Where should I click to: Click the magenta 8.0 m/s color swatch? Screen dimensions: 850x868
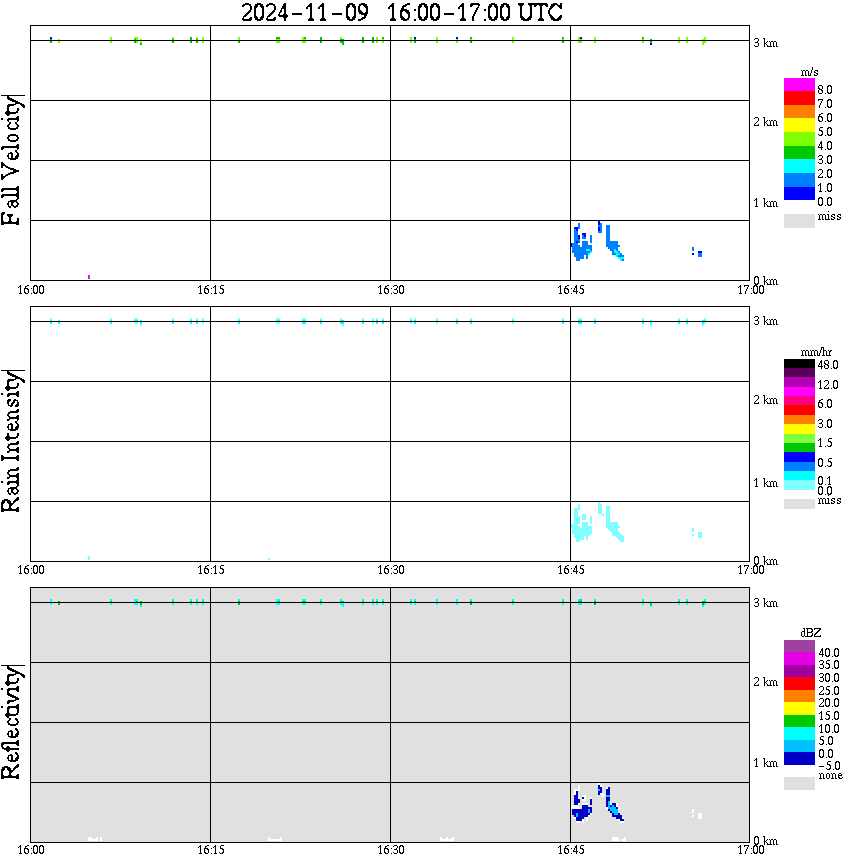tap(799, 85)
